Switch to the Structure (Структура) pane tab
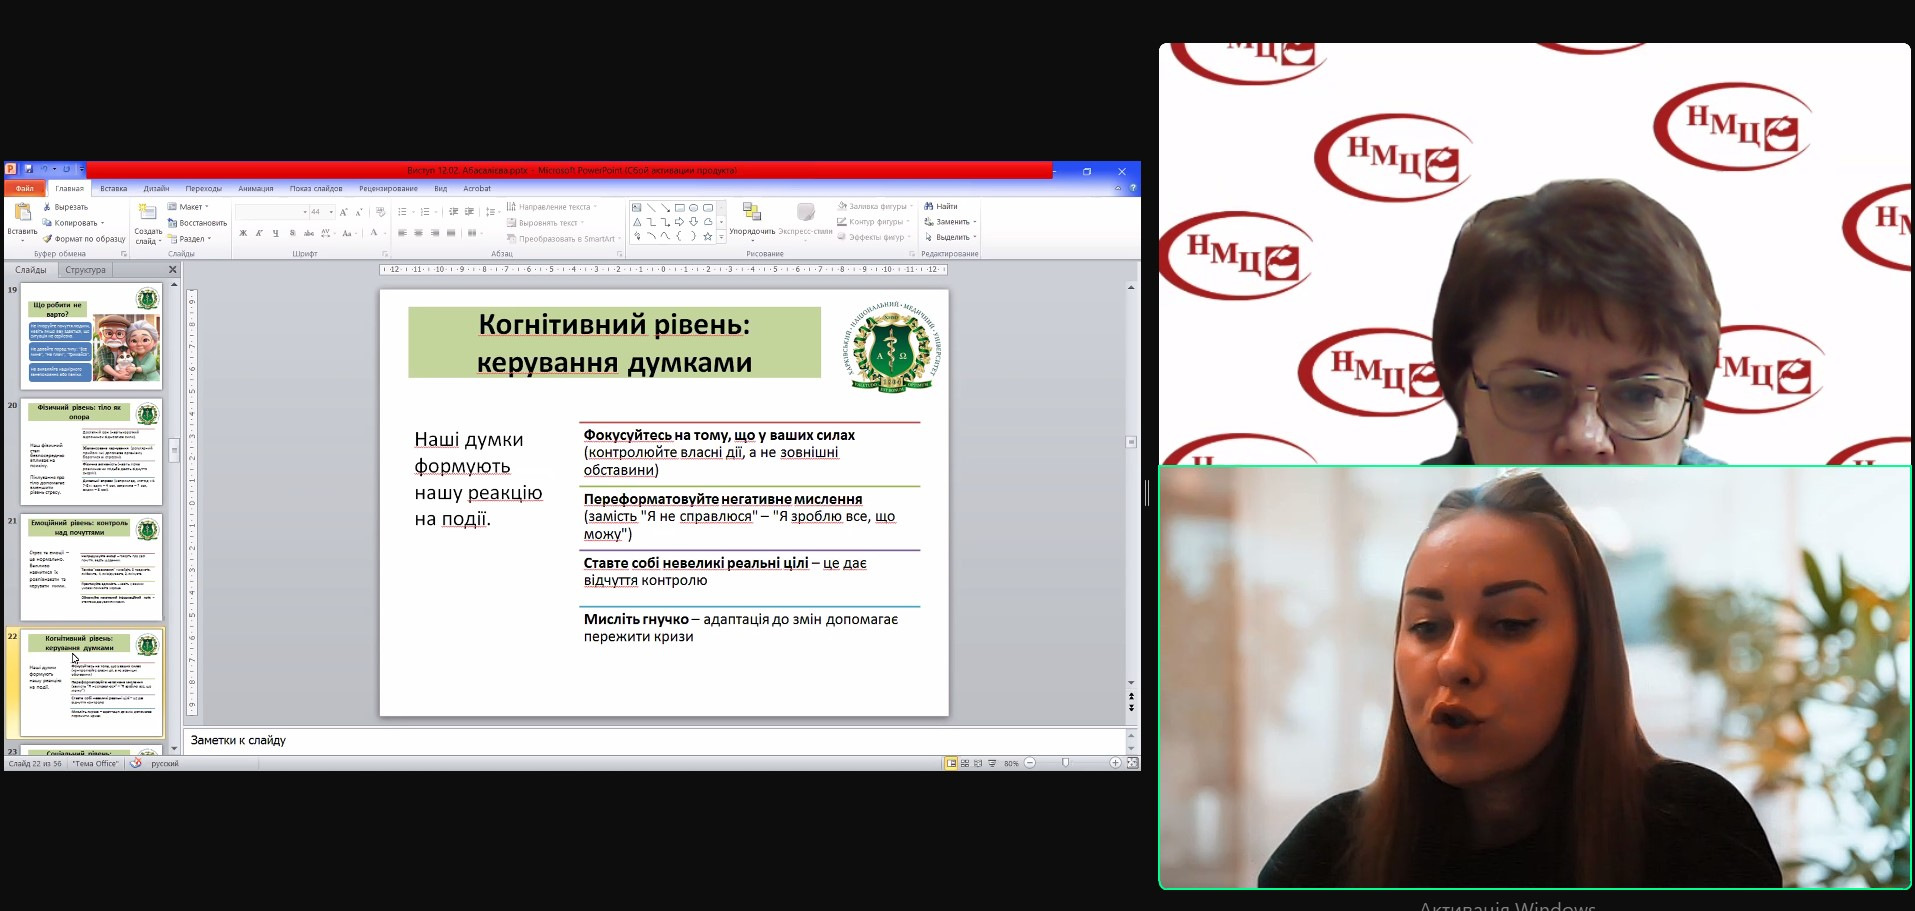Screen dimensions: 1915x911 click(x=85, y=270)
